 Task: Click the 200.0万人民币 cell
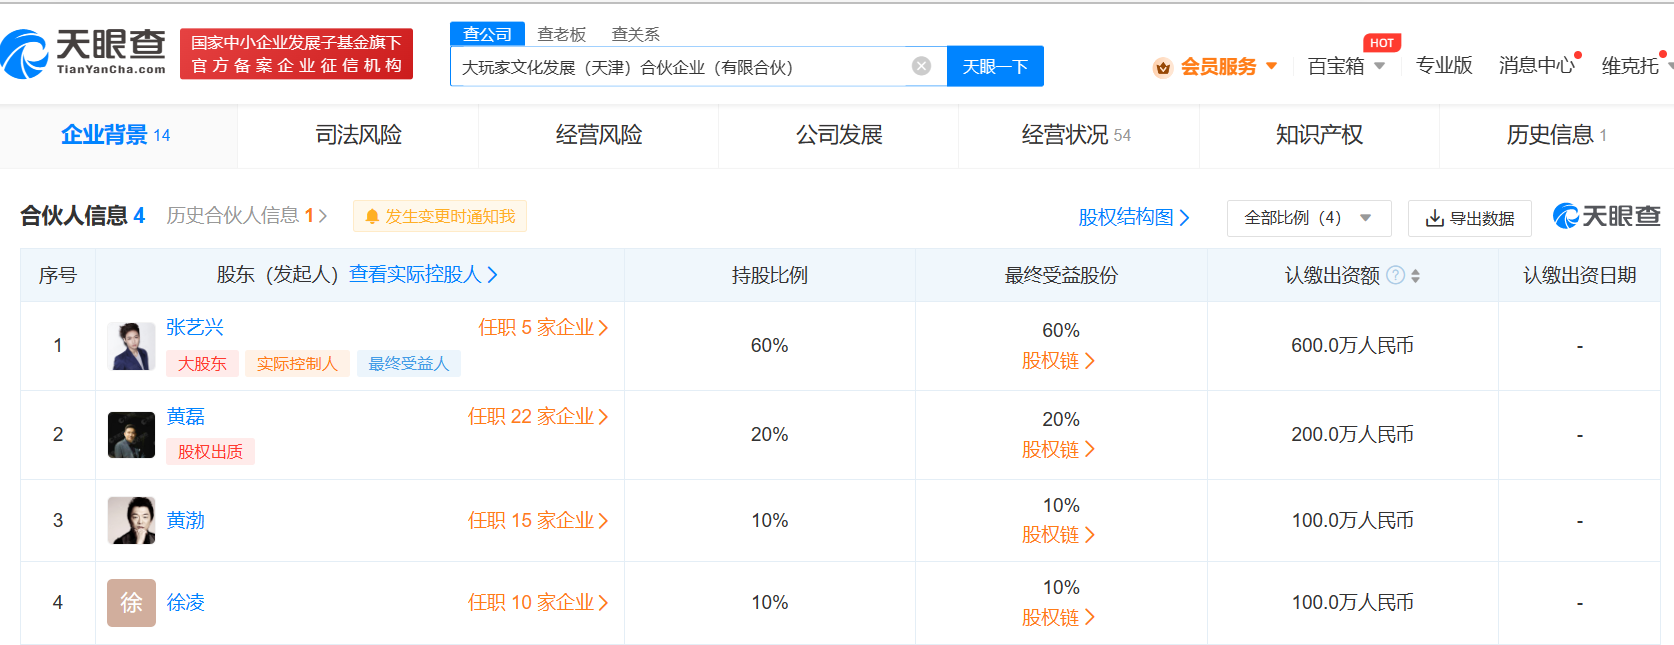[x=1352, y=435]
